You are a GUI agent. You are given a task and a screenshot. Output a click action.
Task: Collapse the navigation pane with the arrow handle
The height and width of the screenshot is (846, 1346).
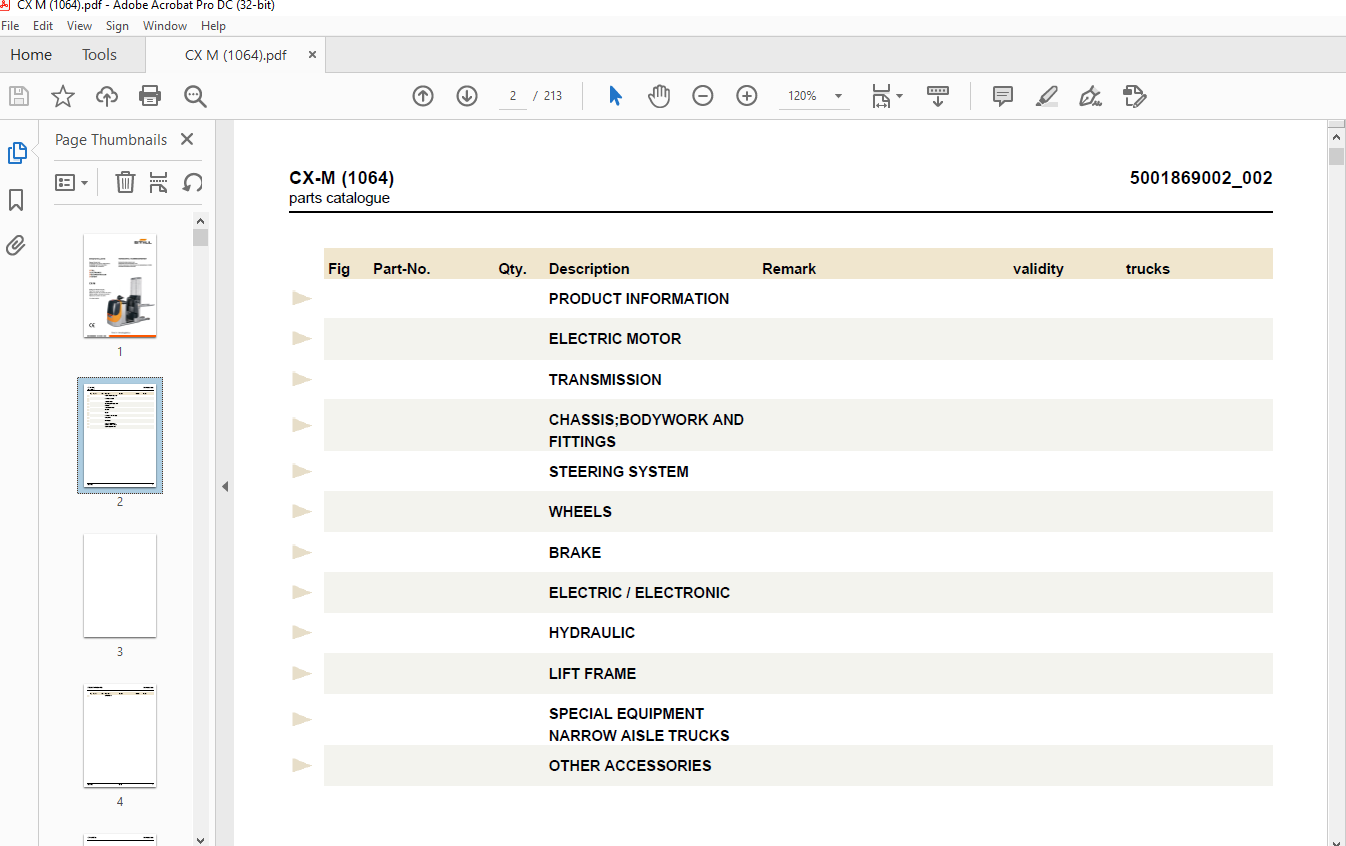click(225, 486)
